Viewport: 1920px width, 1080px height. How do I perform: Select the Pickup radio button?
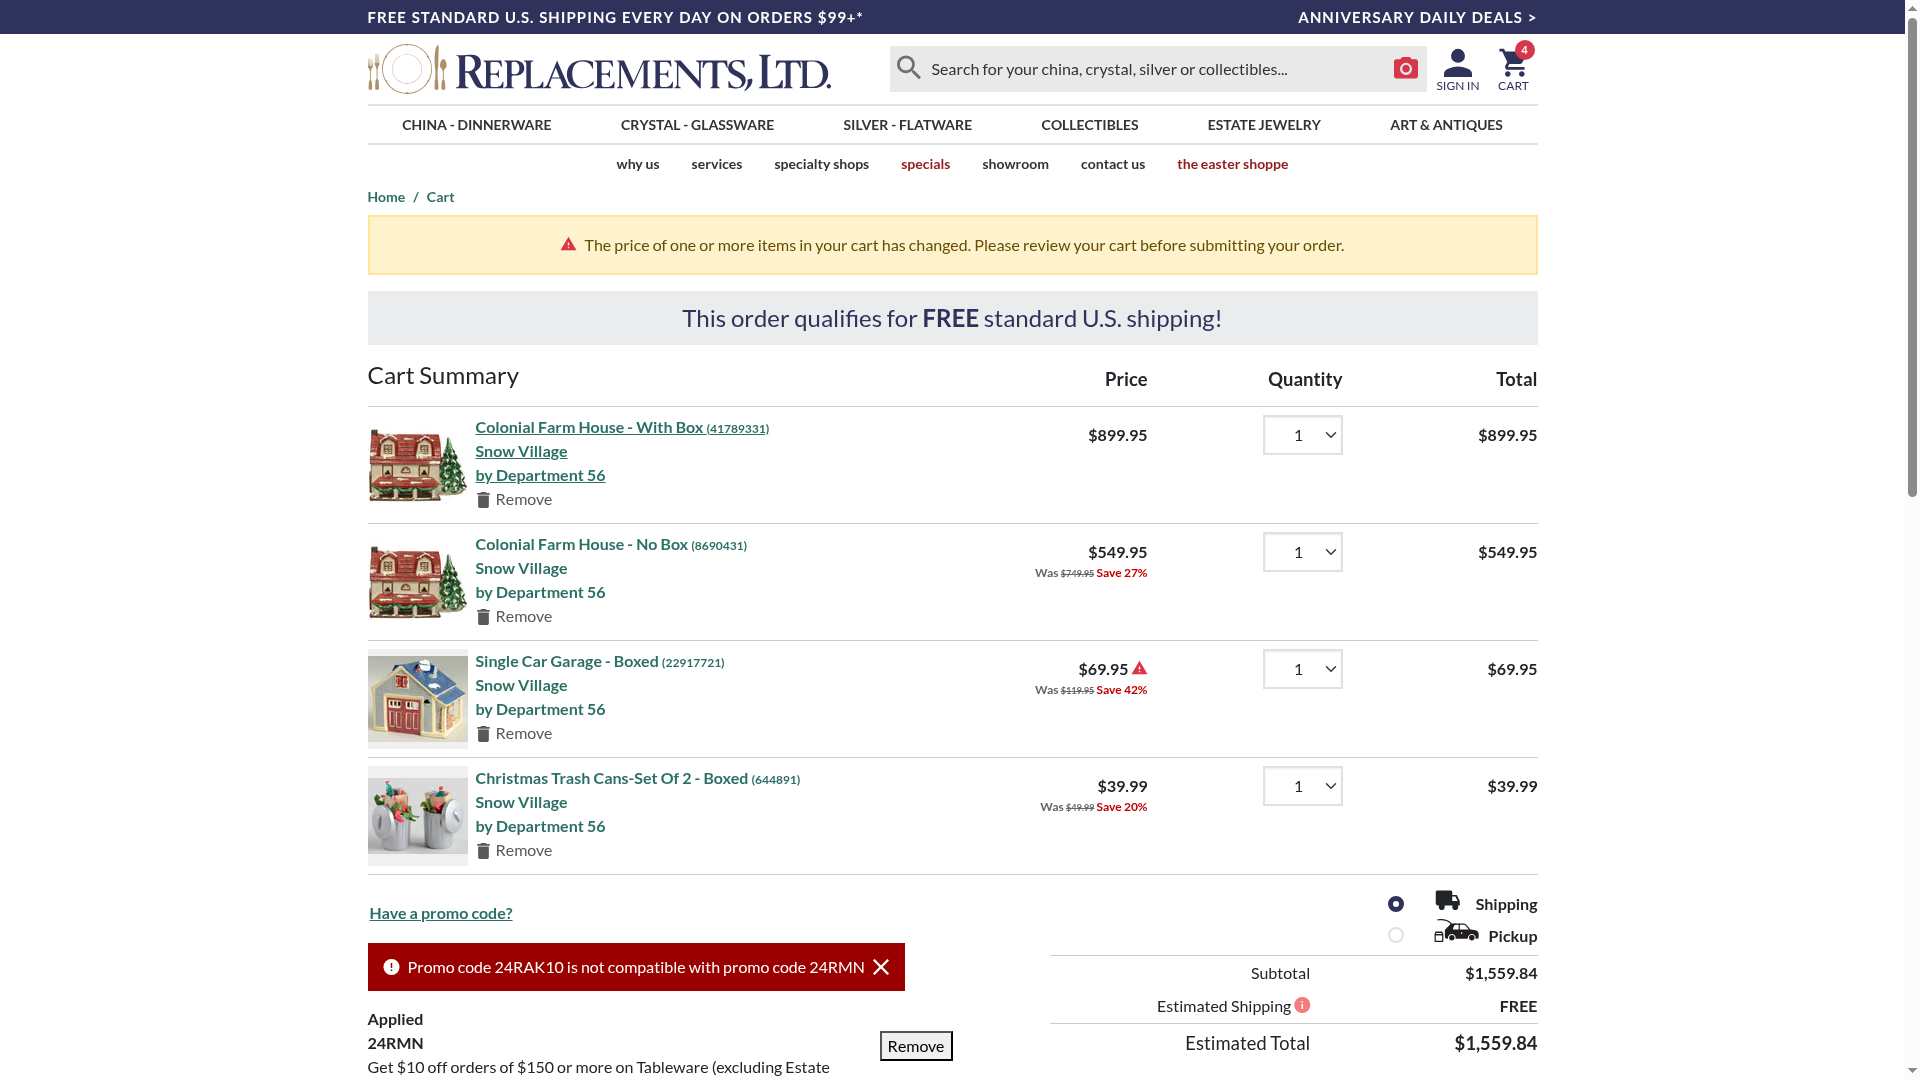point(1396,935)
